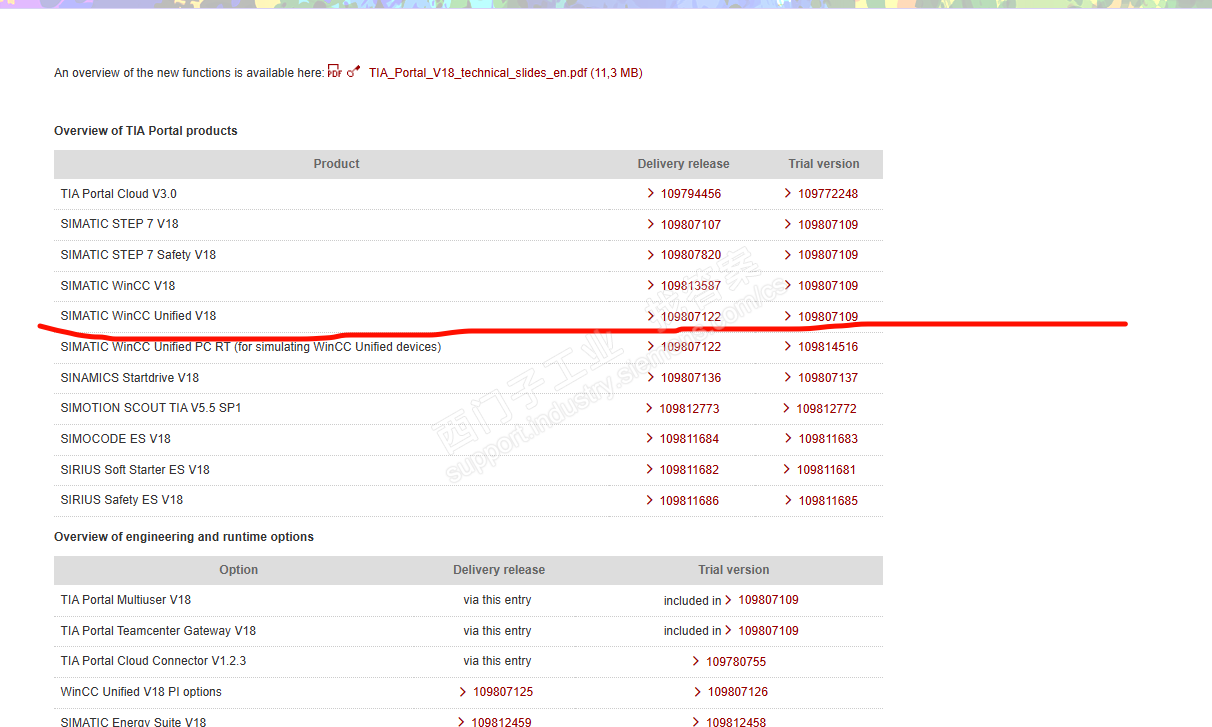Screen dimensions: 1212x727
Task: Open delivery release 109812773 for SIMOTION SCOUT TIA
Action: [x=689, y=409]
